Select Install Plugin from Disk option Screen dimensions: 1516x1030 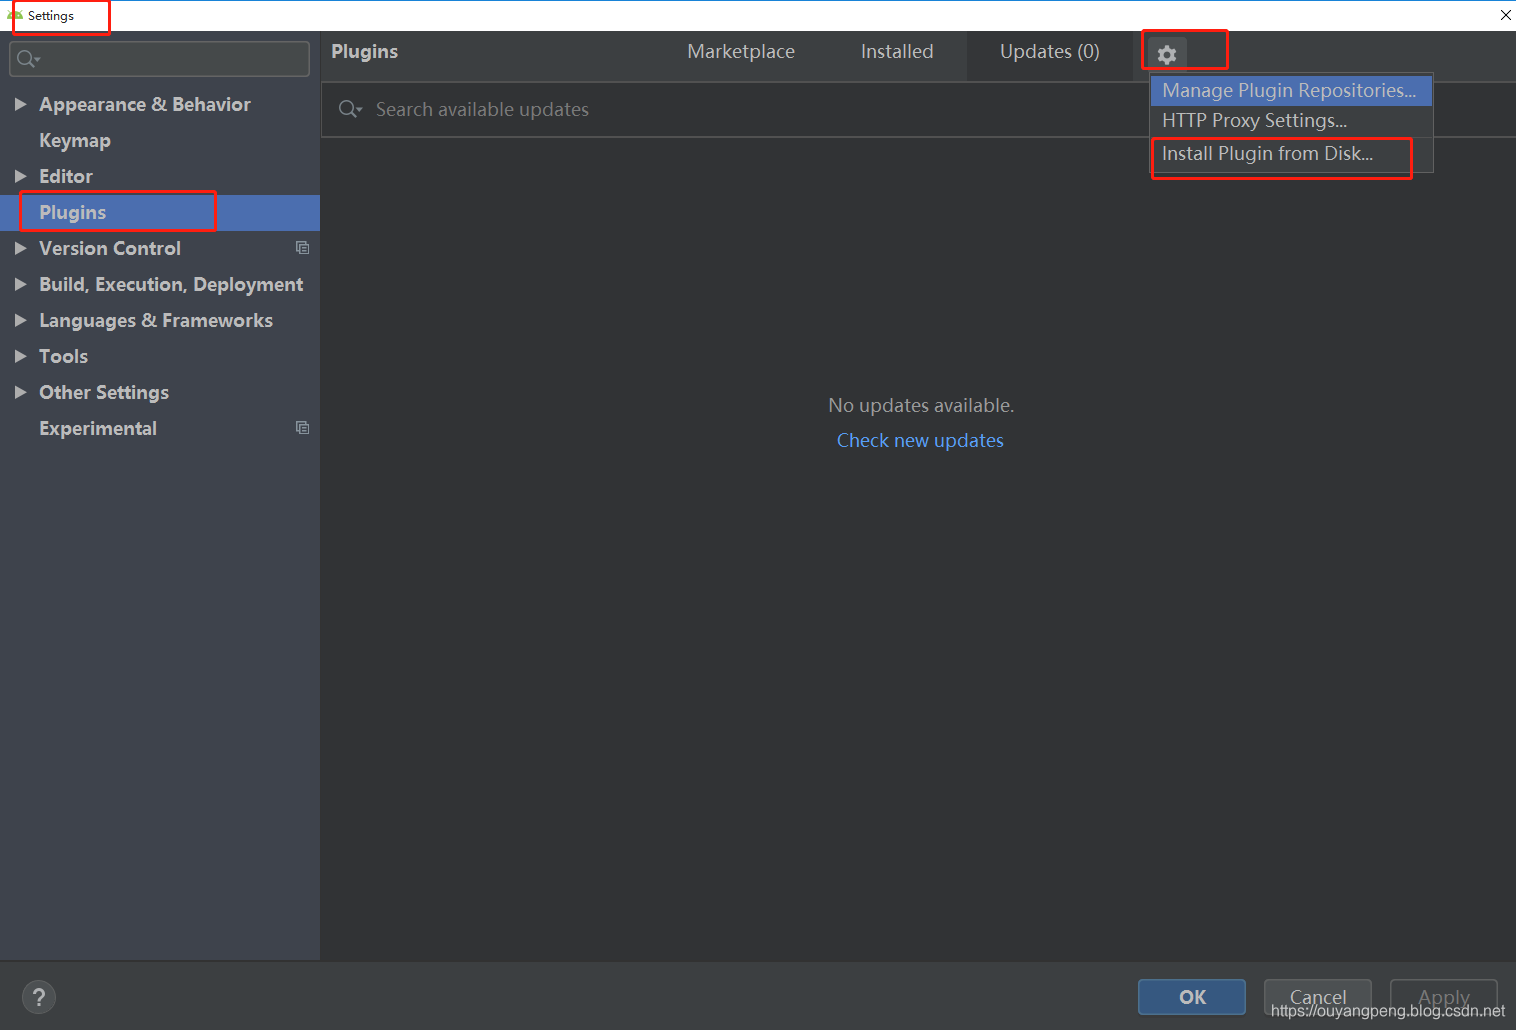[x=1291, y=154]
